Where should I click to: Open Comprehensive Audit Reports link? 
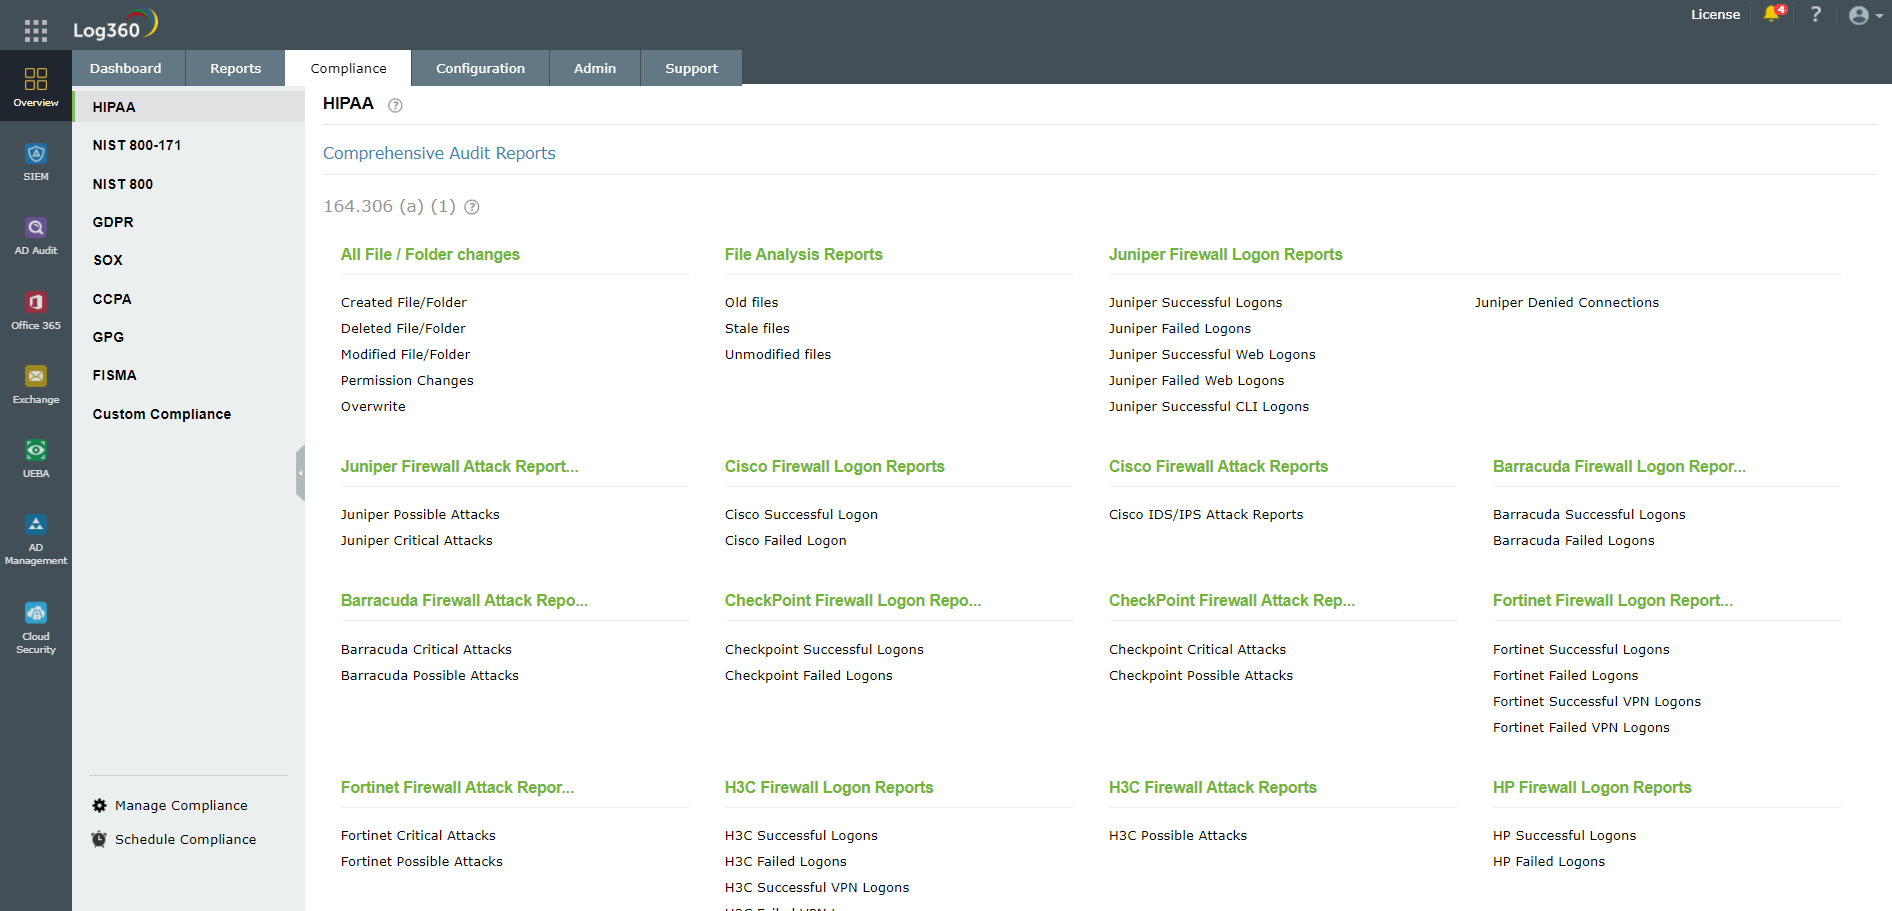[439, 153]
